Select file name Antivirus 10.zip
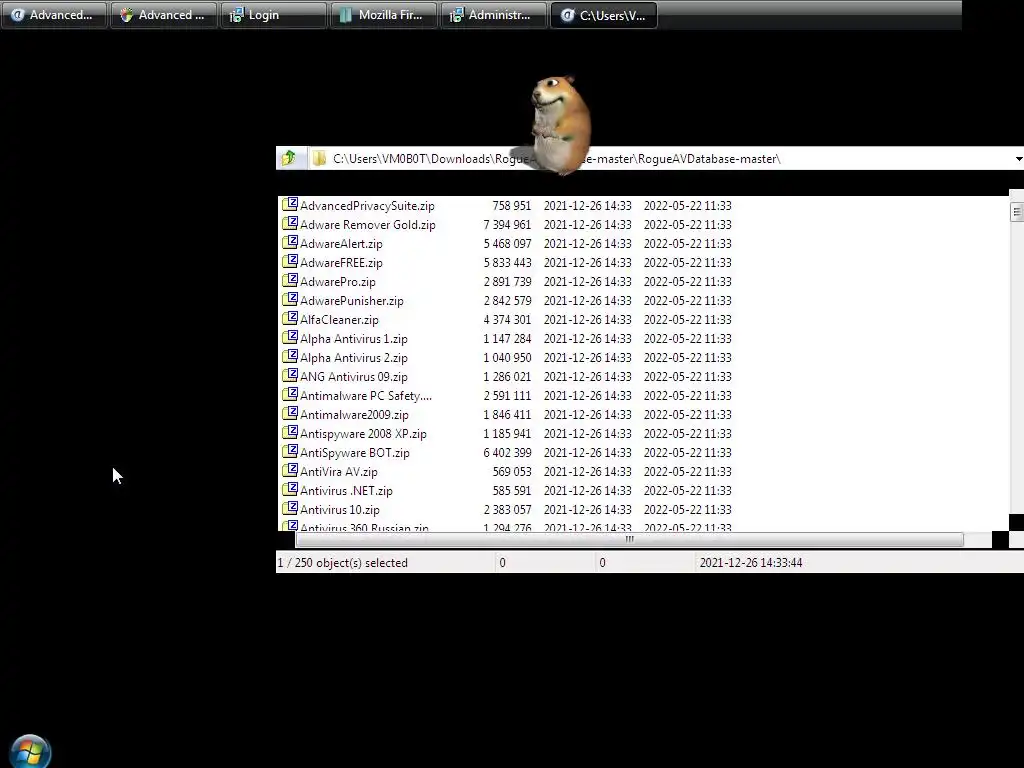 tap(340, 509)
